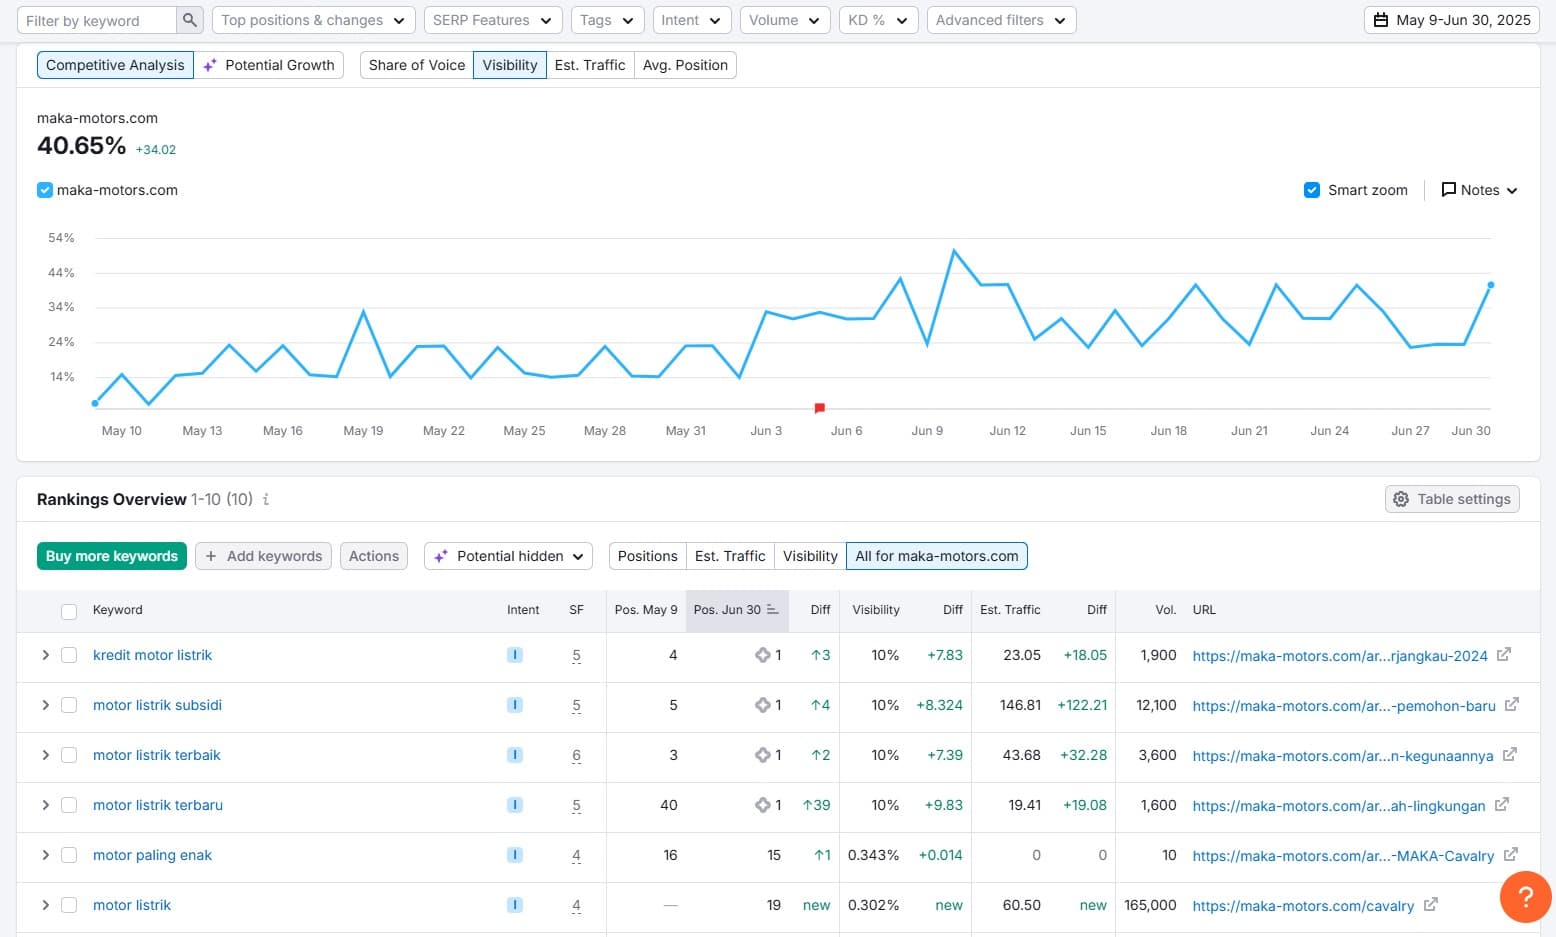1556x937 pixels.
Task: Click the Jun 30 endpoint on visibility chart
Action: click(1491, 285)
